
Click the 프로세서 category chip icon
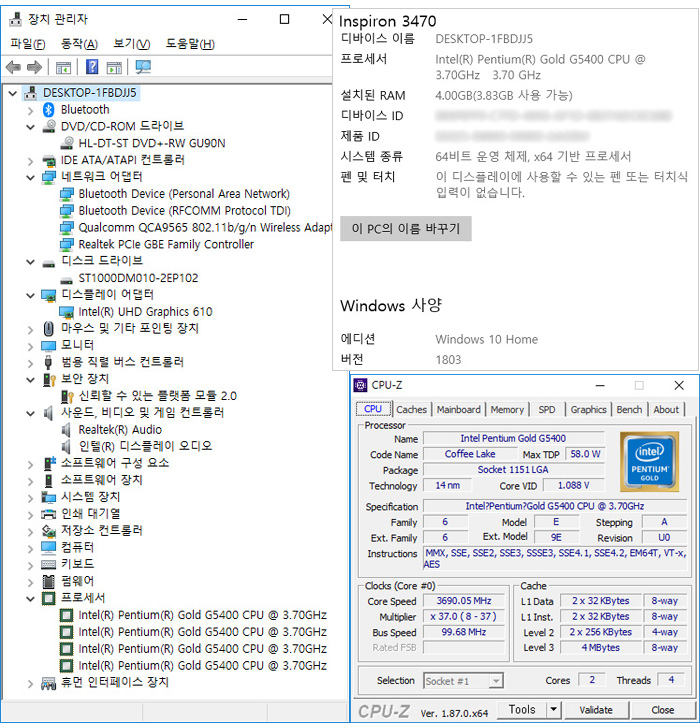[49, 598]
